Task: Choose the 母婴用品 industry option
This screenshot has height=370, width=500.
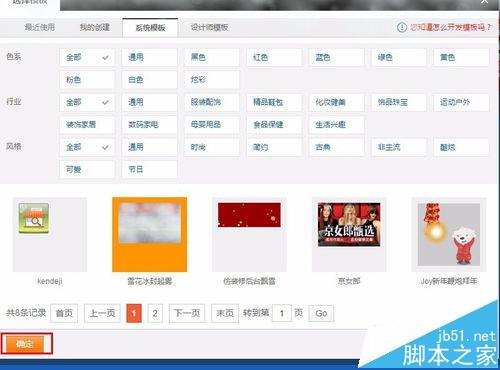Action: coord(212,125)
